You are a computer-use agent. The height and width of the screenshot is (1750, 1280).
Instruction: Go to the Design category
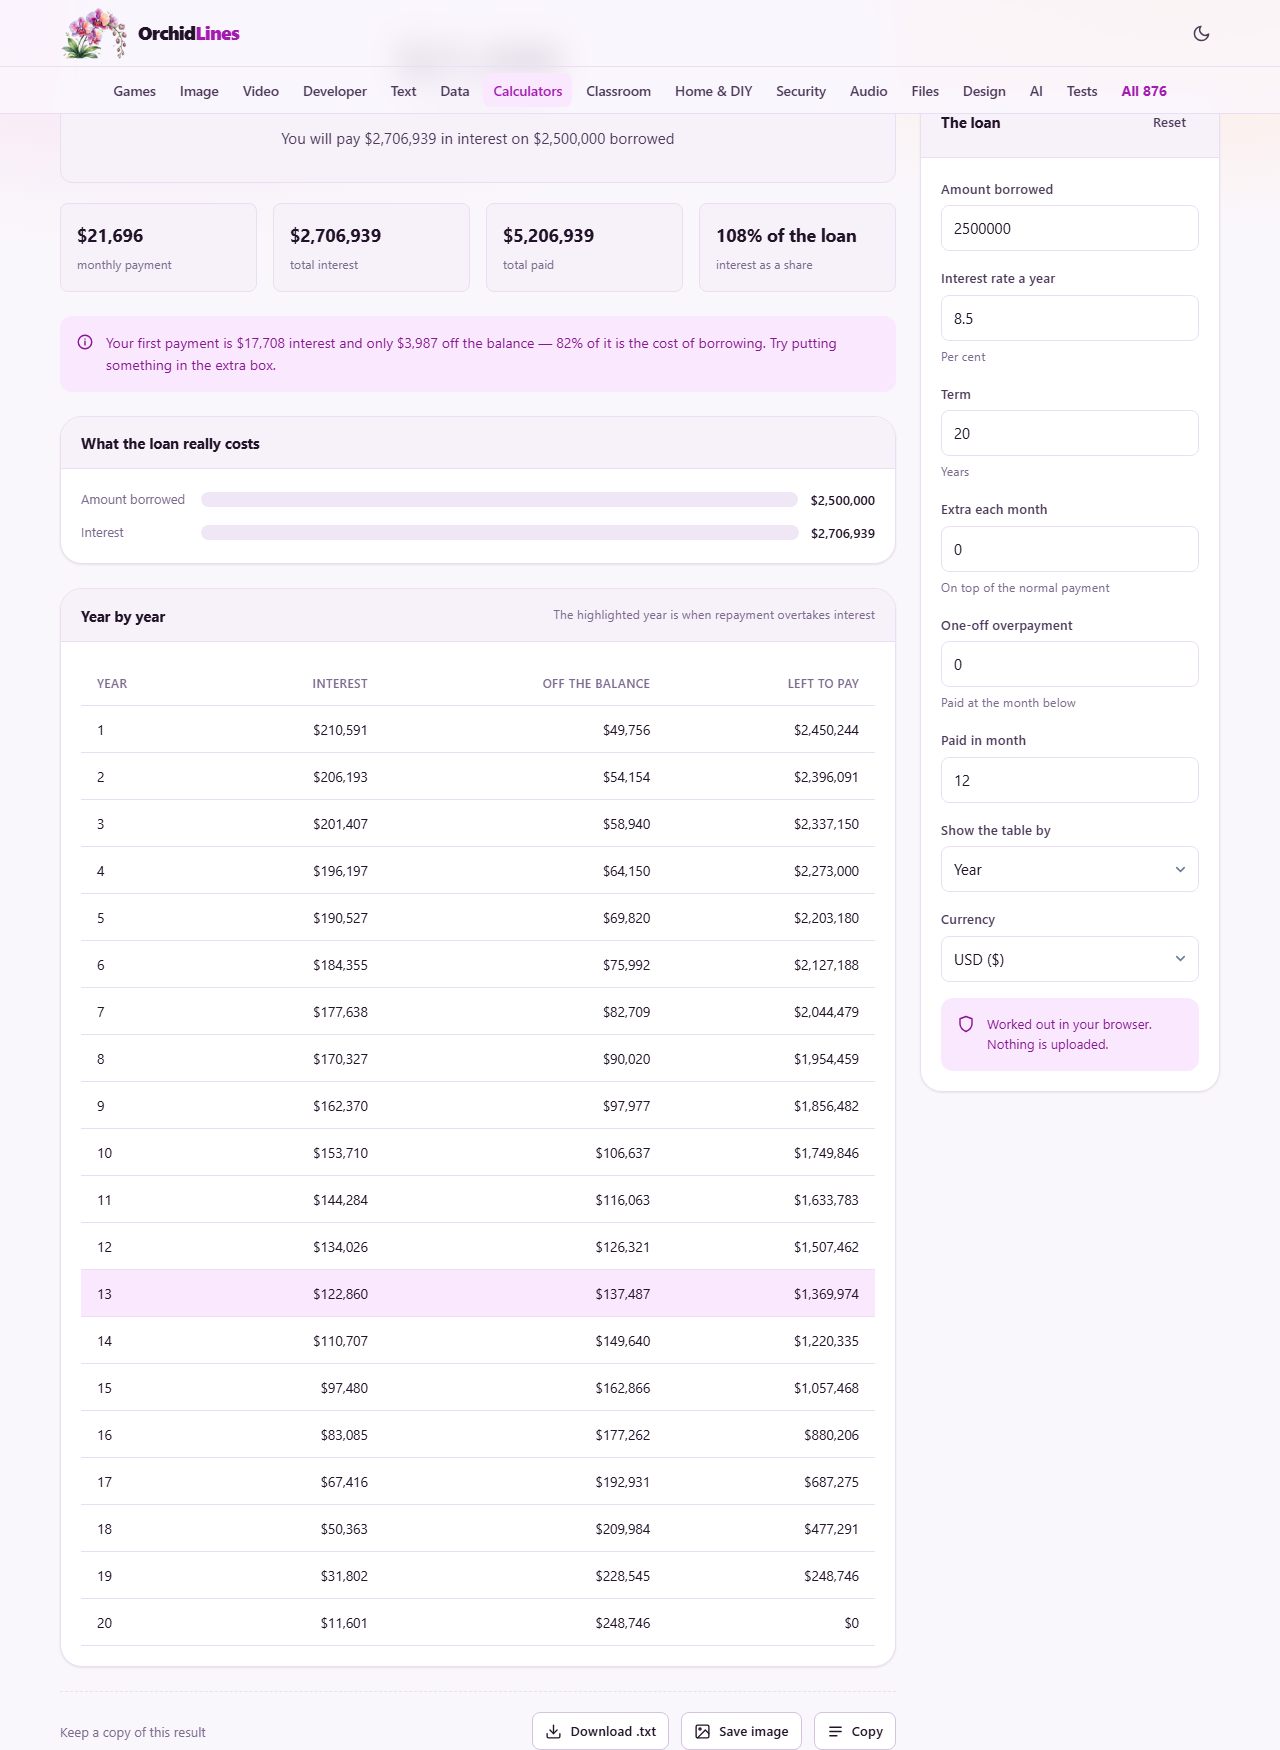point(984,91)
